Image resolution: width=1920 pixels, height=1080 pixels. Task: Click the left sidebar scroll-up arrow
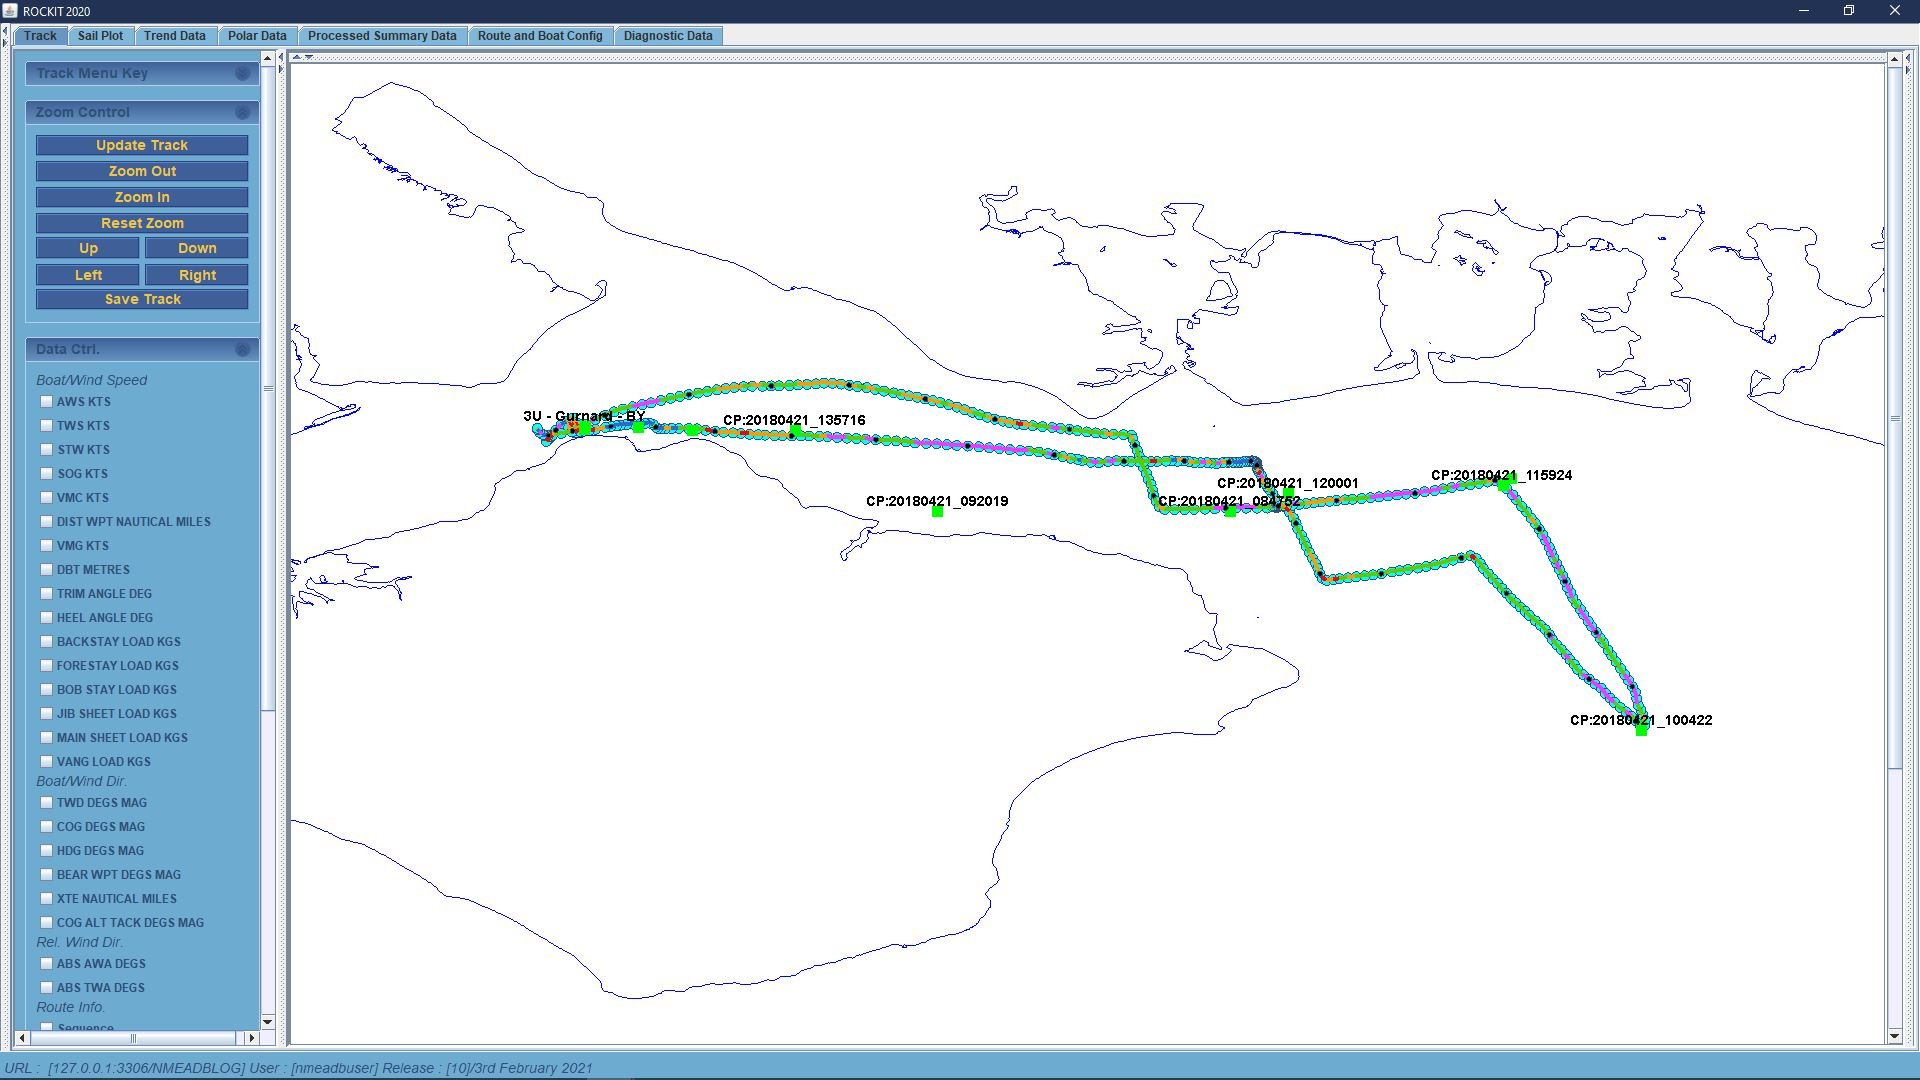tap(267, 59)
